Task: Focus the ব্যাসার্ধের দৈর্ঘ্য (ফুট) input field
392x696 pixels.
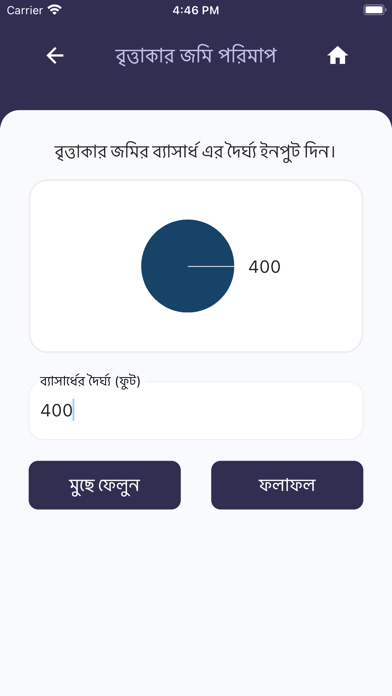Action: coord(196,411)
